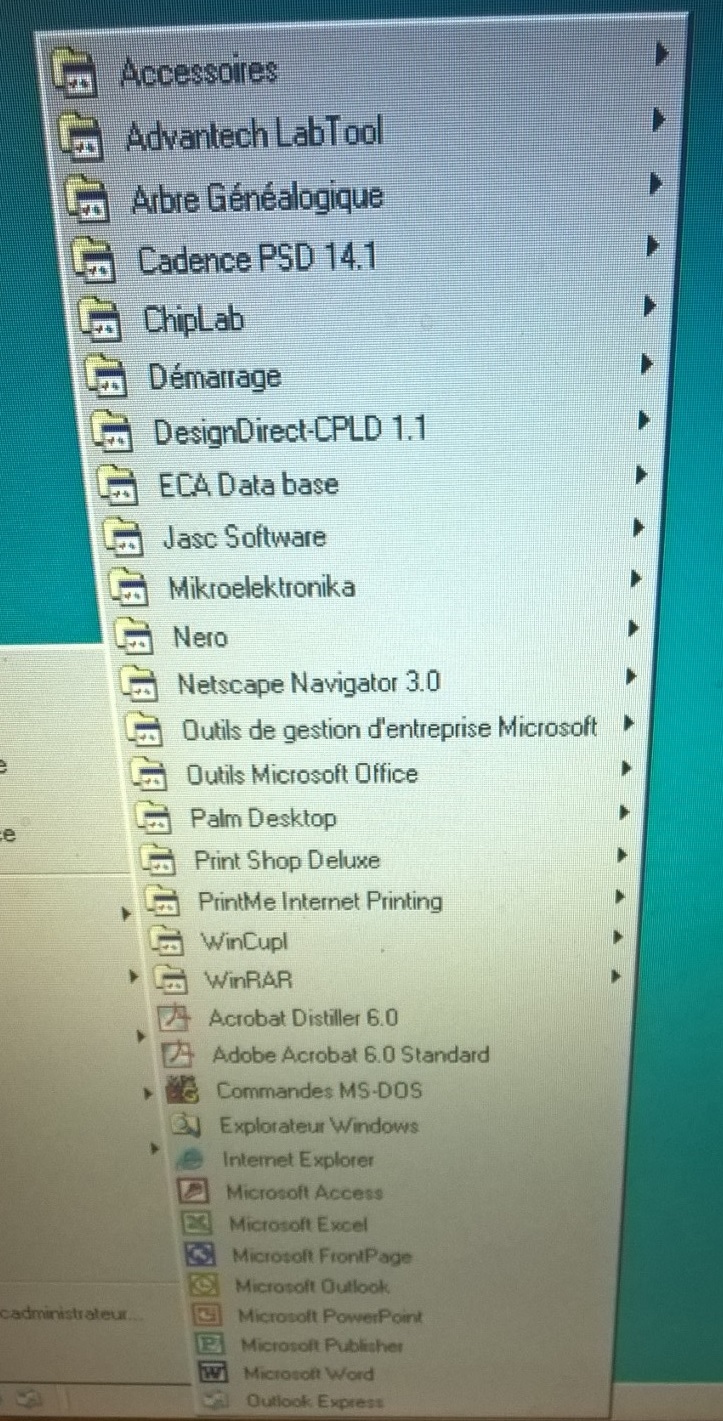Select the Explorateur Windows label

pos(319,1126)
